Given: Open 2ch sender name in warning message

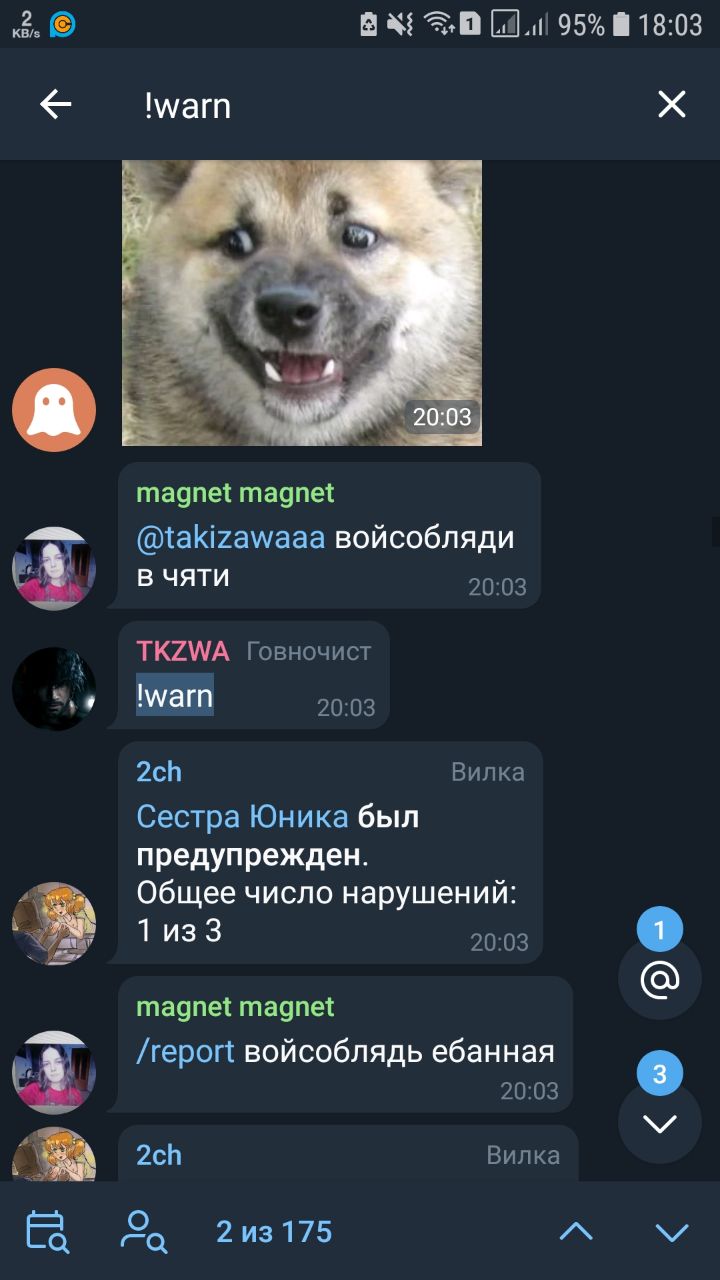Looking at the screenshot, I should pyautogui.click(x=159, y=771).
